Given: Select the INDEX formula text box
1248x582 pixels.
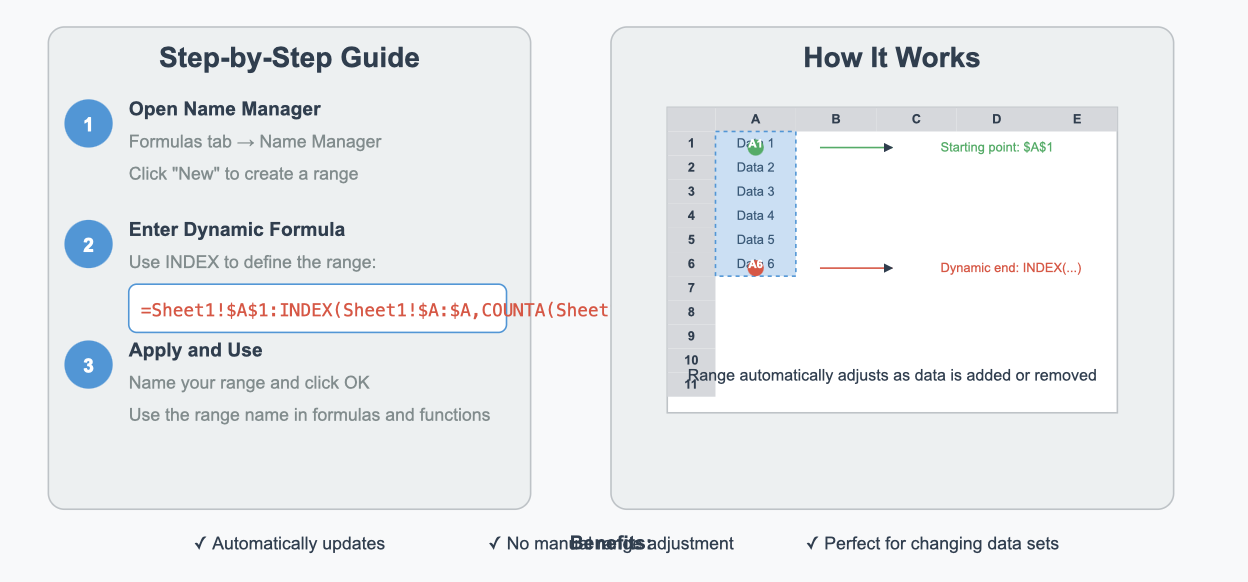Looking at the screenshot, I should pyautogui.click(x=318, y=309).
